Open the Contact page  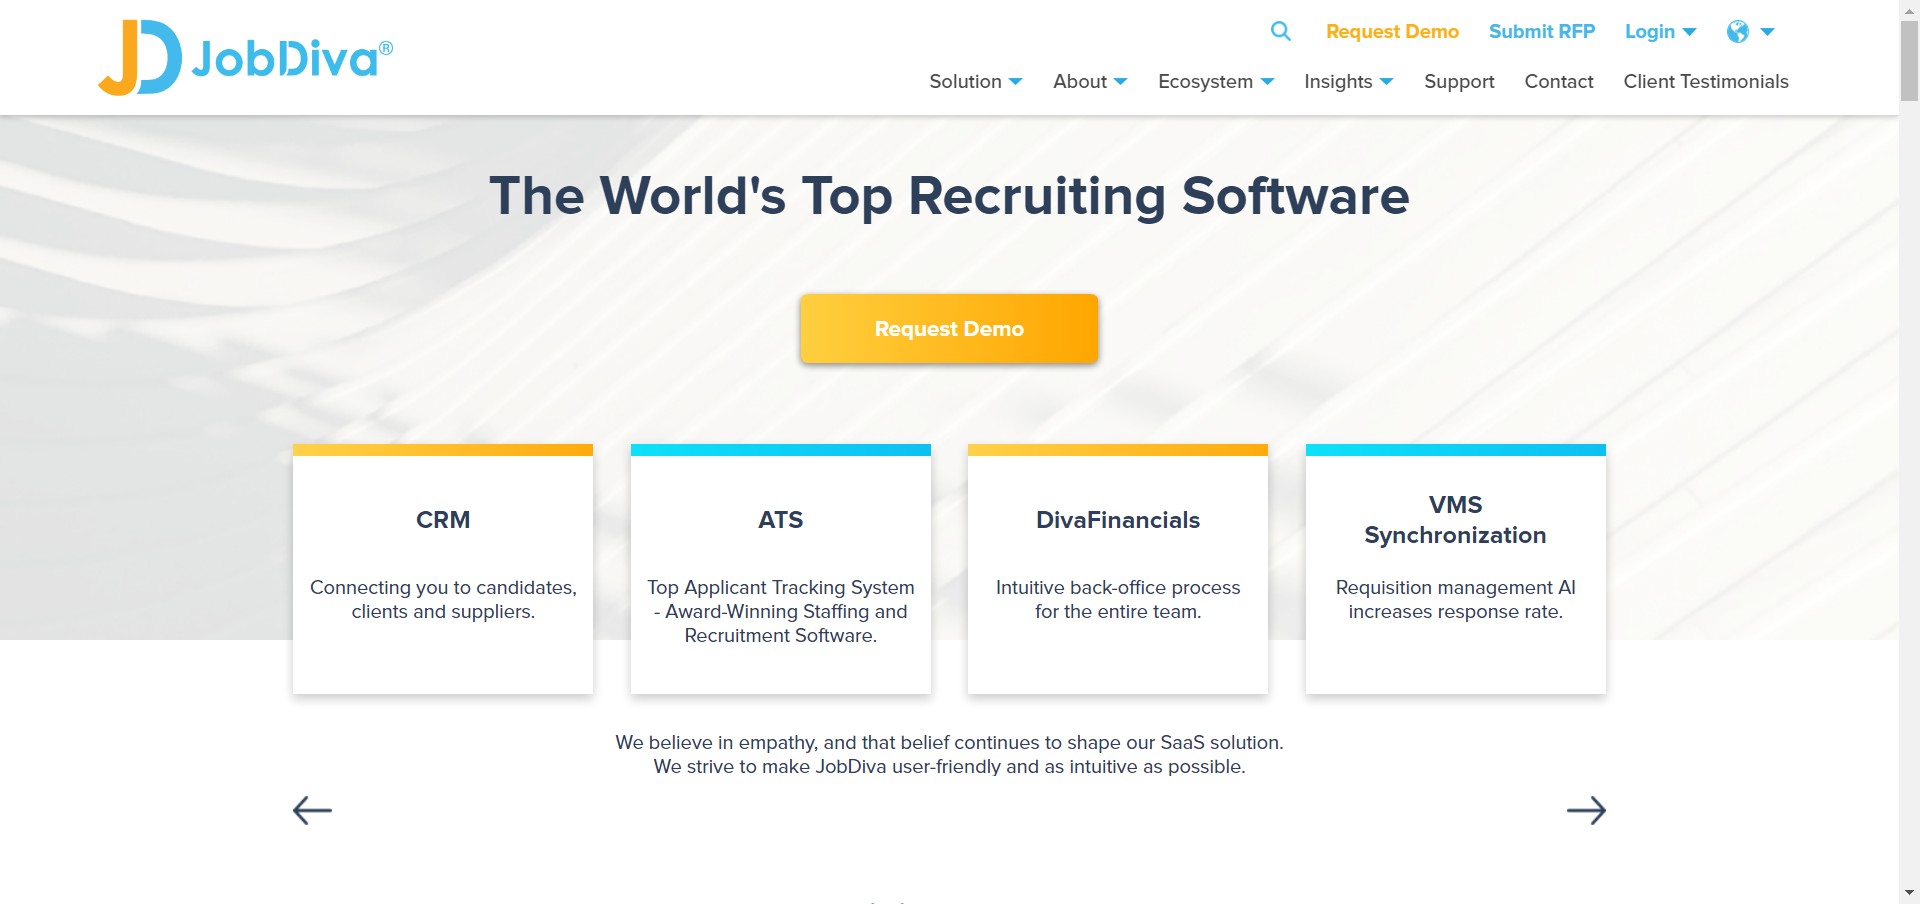click(1558, 82)
